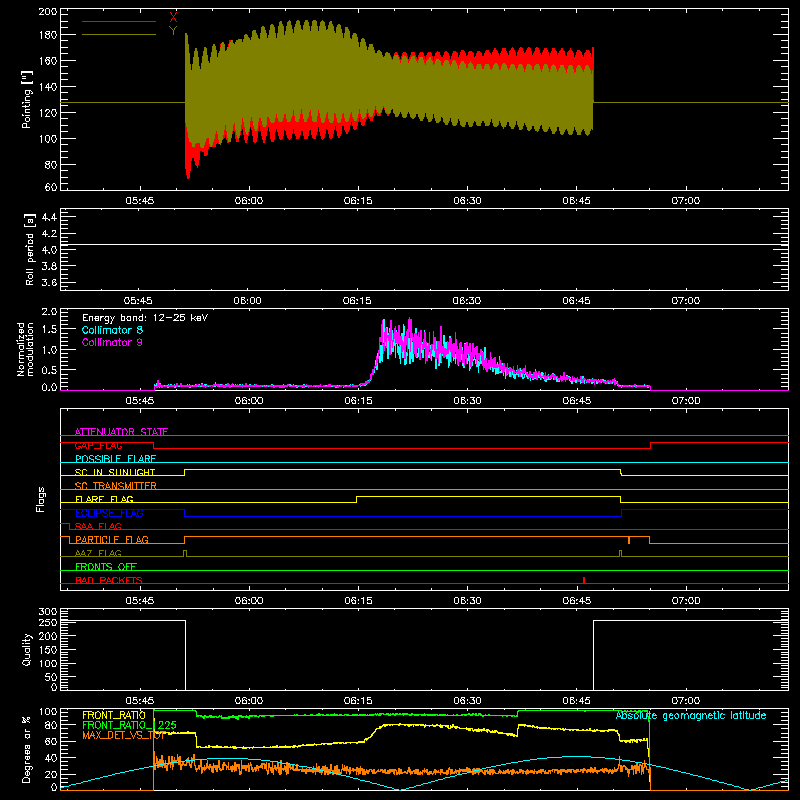Click the 3.6 value on the Roll period axis
This screenshot has width=800, height=800.
[x=49, y=283]
